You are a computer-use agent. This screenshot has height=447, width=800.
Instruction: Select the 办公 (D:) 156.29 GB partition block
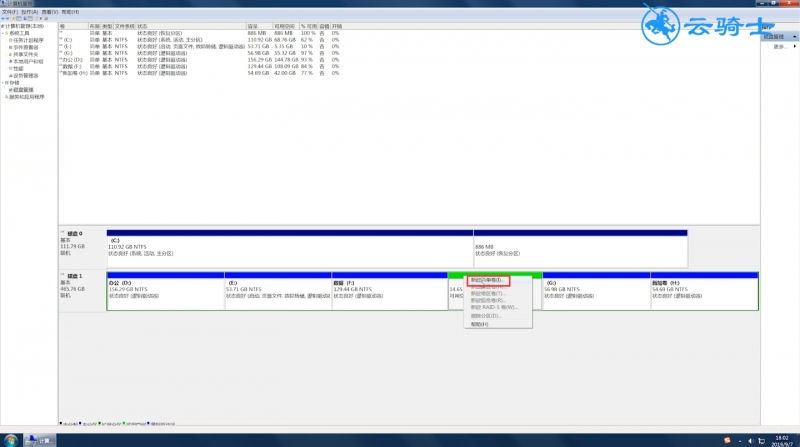(x=165, y=291)
